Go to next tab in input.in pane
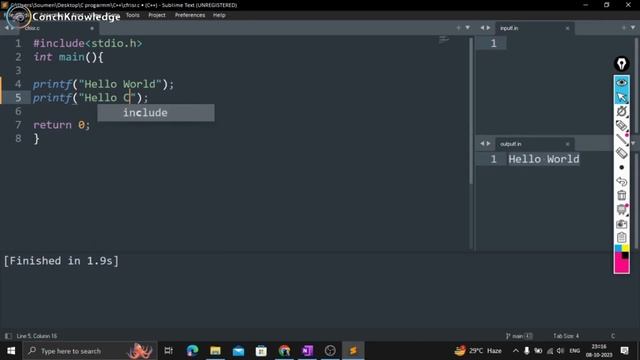The image size is (640, 360). (488, 28)
